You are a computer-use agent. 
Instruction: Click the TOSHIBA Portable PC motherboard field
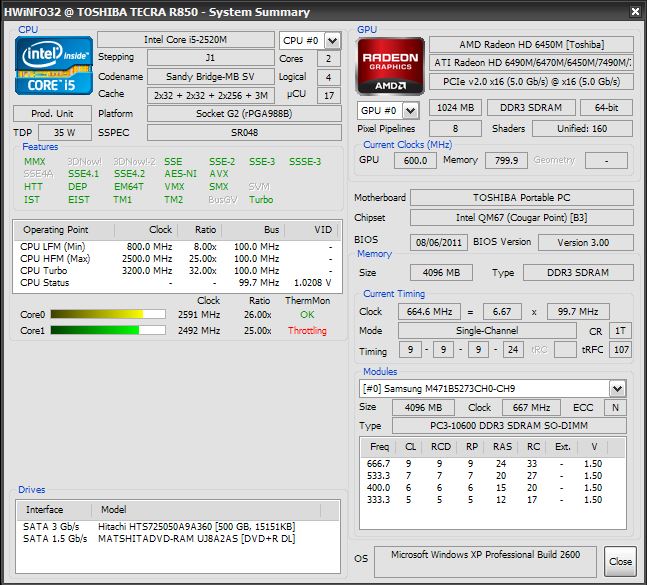tap(522, 198)
